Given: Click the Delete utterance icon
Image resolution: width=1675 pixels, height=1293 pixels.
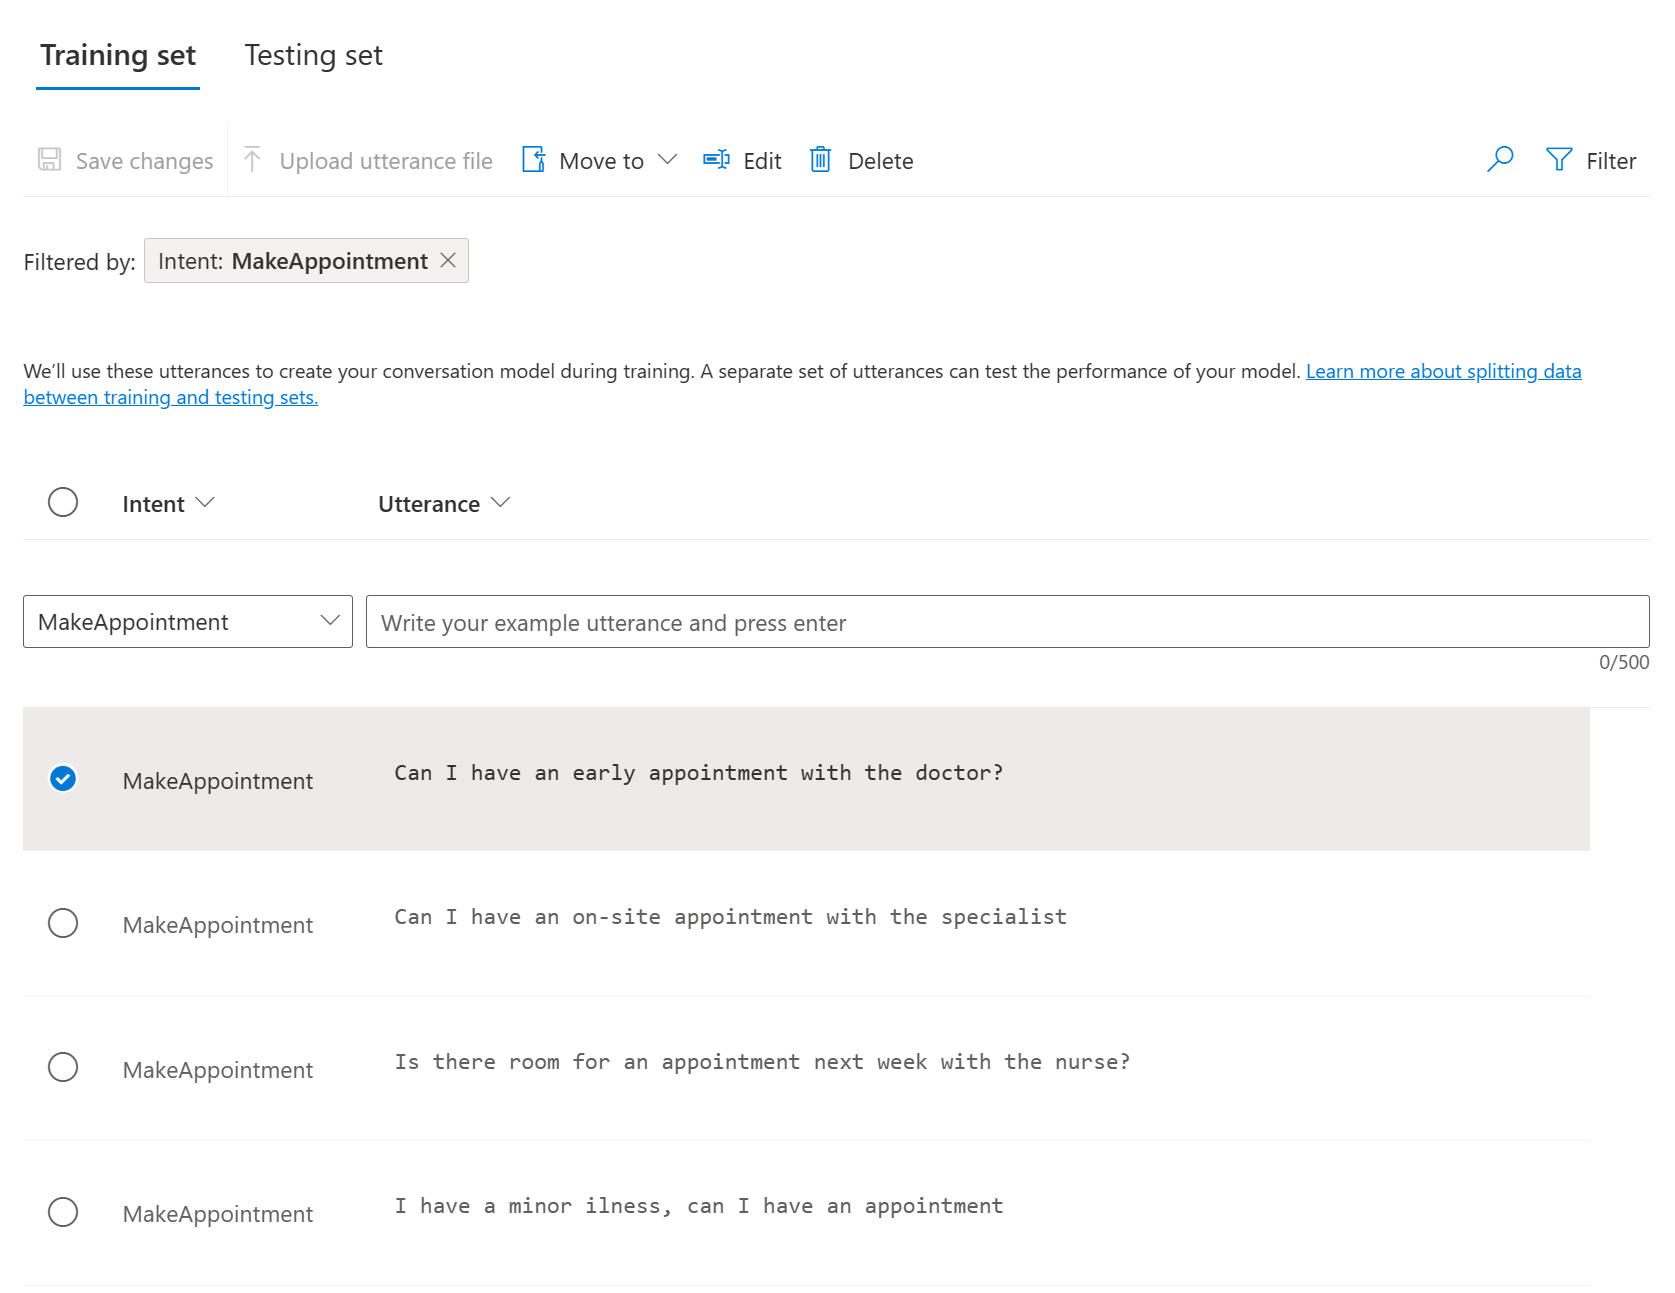Looking at the screenshot, I should coord(821,160).
